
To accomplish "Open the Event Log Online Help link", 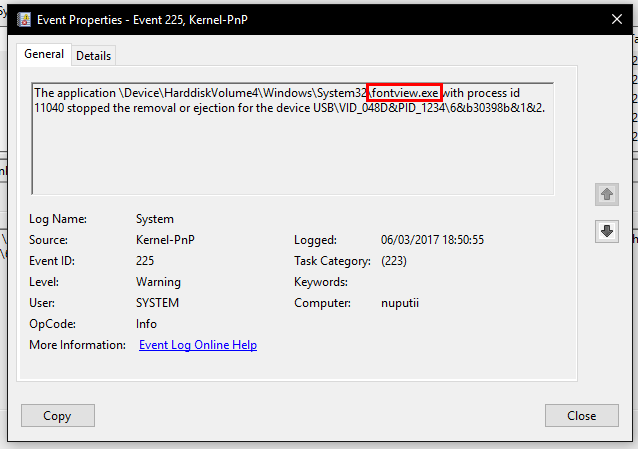I will 197,345.
